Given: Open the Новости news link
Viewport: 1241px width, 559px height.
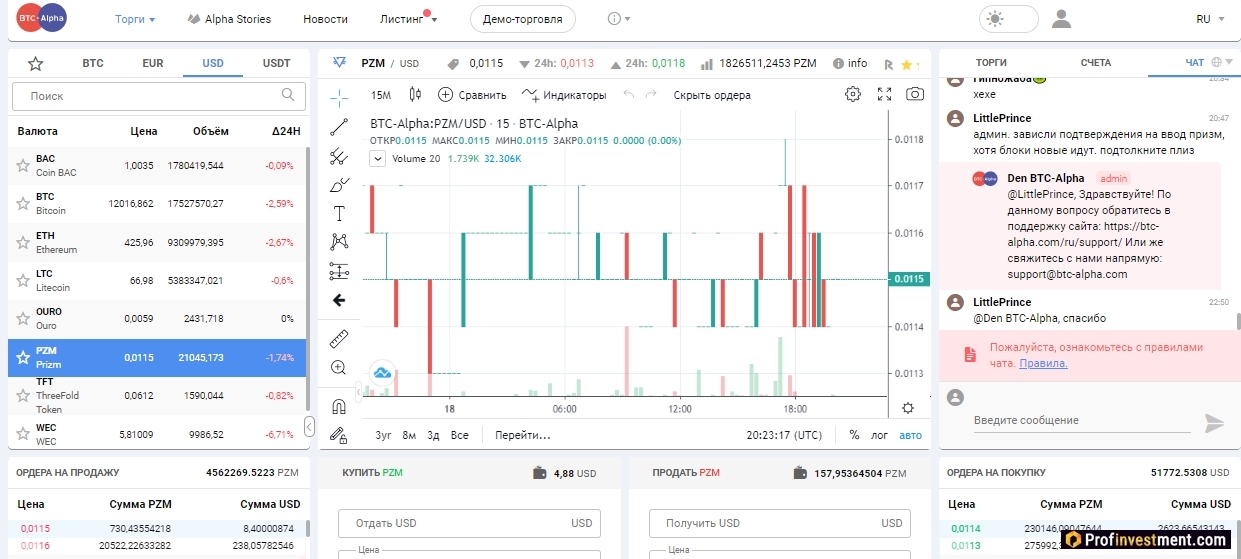Looking at the screenshot, I should (x=326, y=19).
